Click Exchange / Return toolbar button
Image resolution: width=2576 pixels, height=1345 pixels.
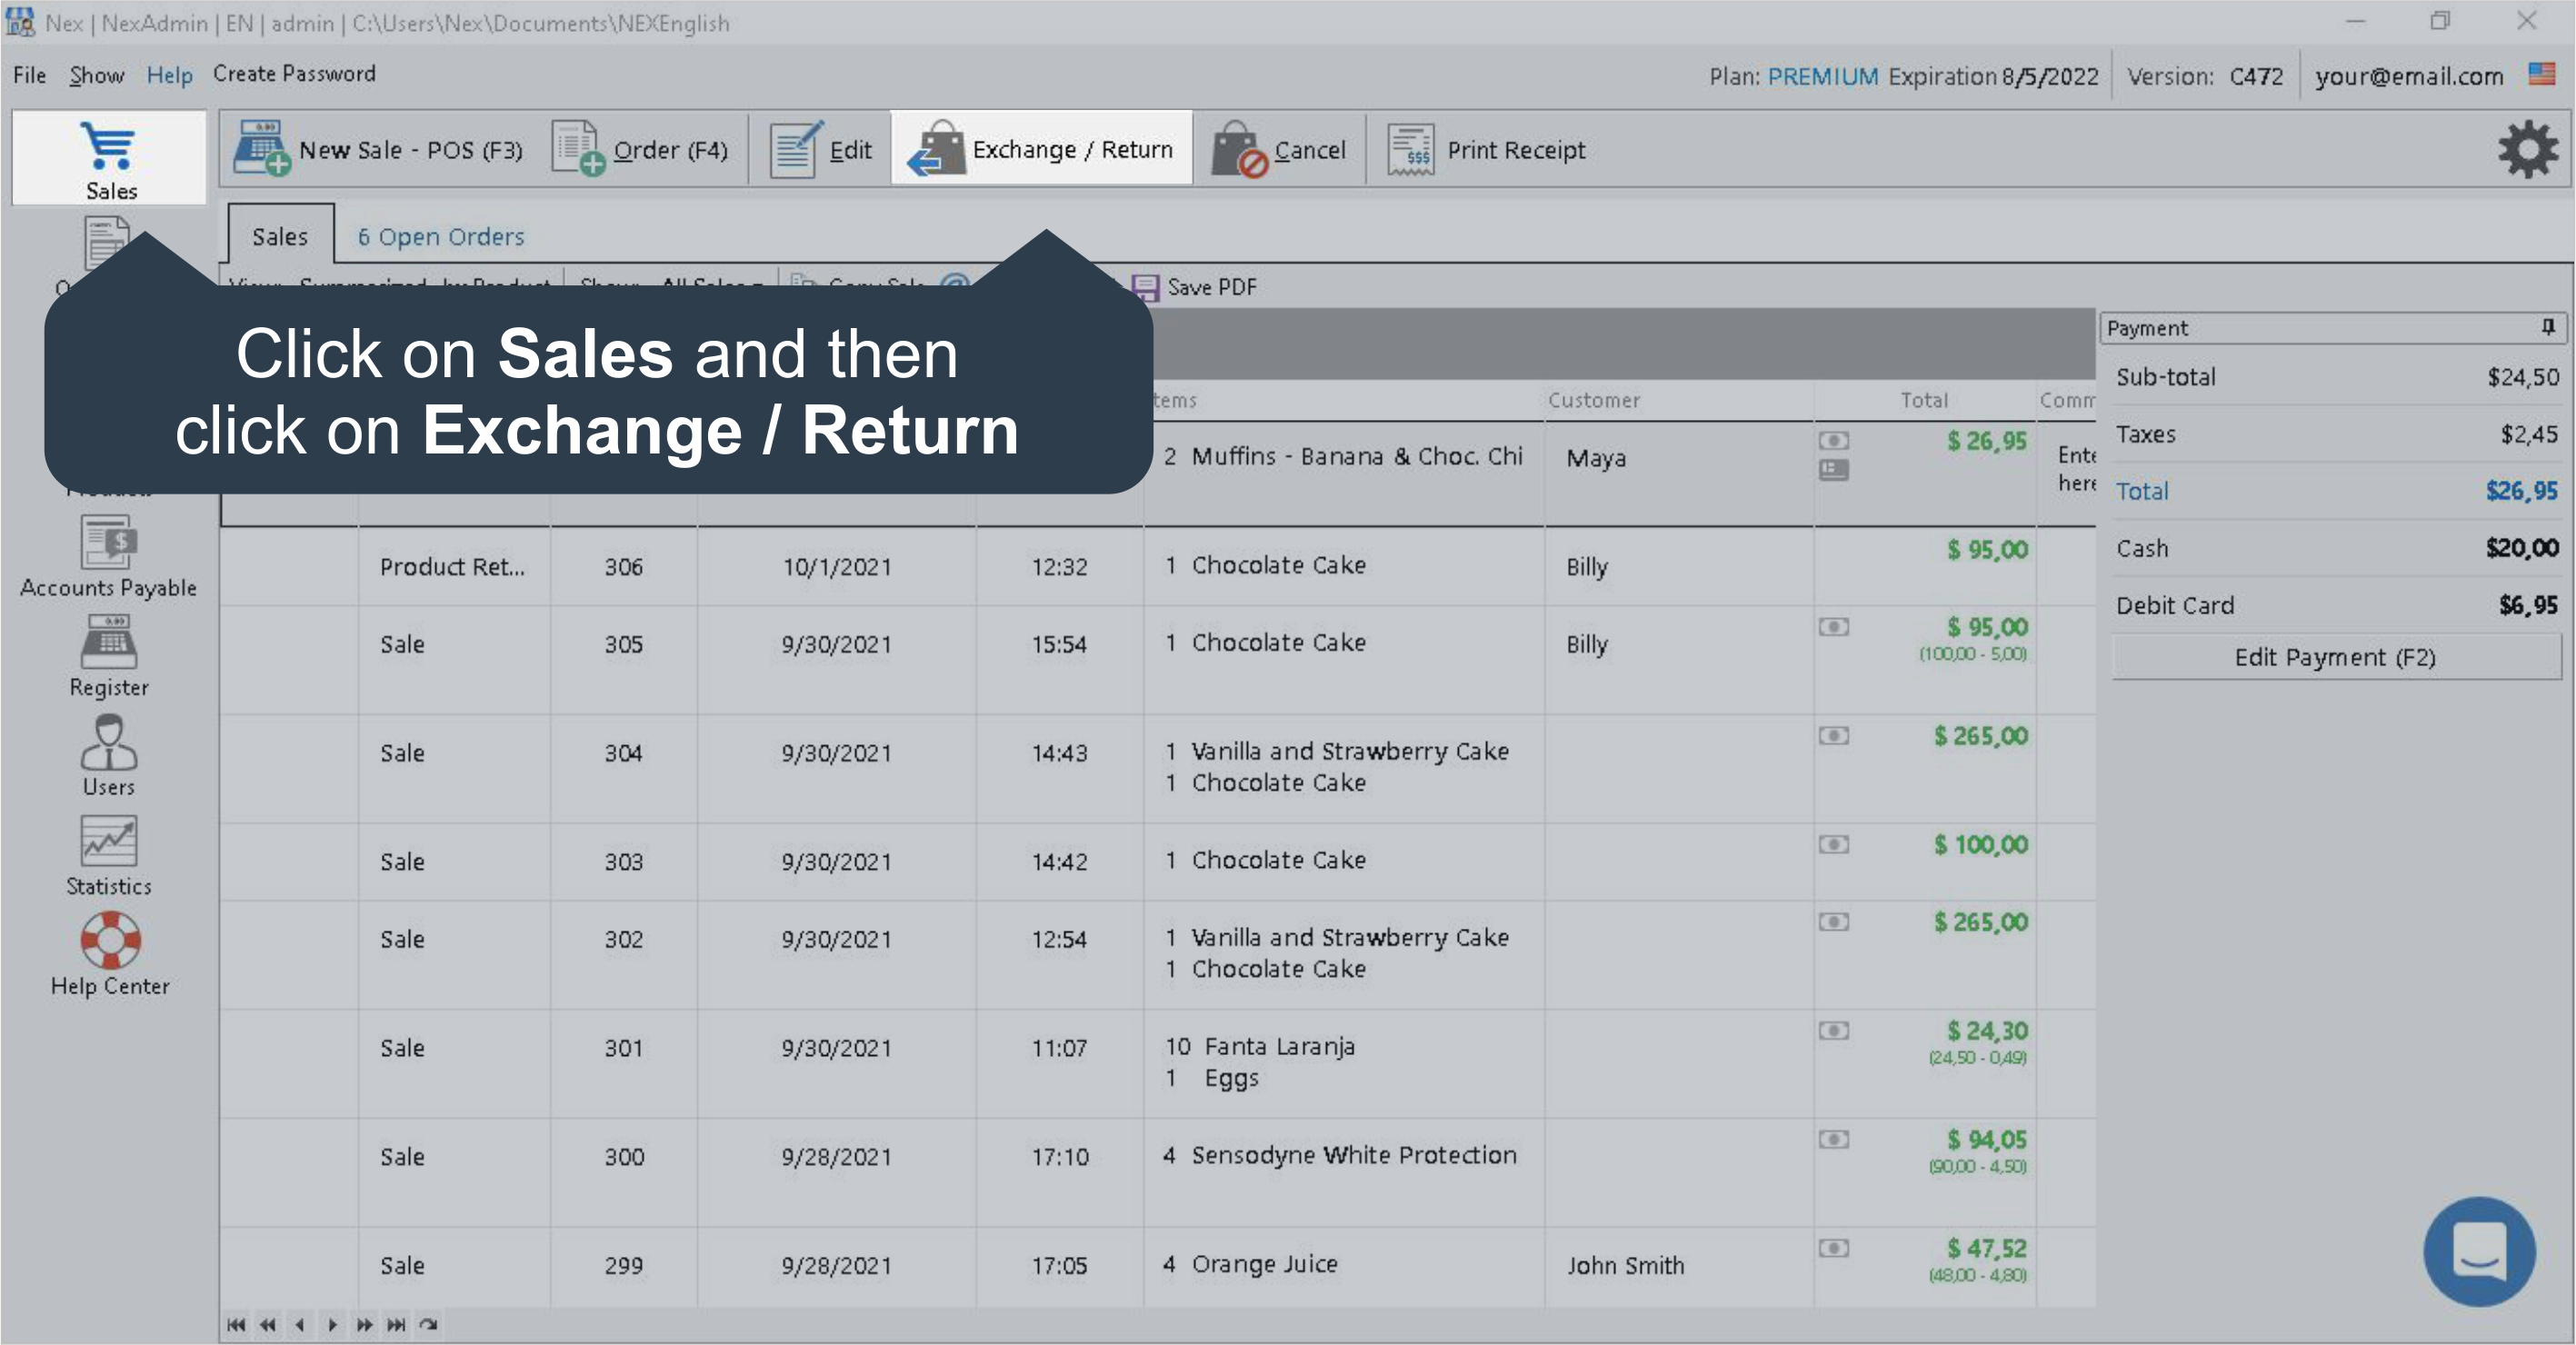point(1041,149)
